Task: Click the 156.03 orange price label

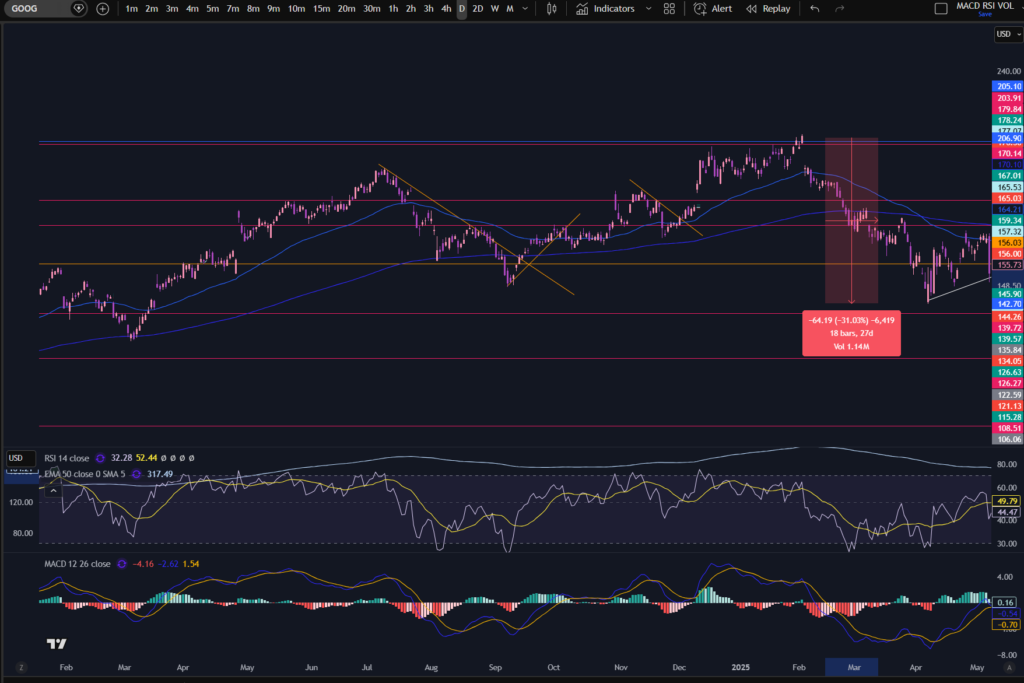Action: point(1008,242)
